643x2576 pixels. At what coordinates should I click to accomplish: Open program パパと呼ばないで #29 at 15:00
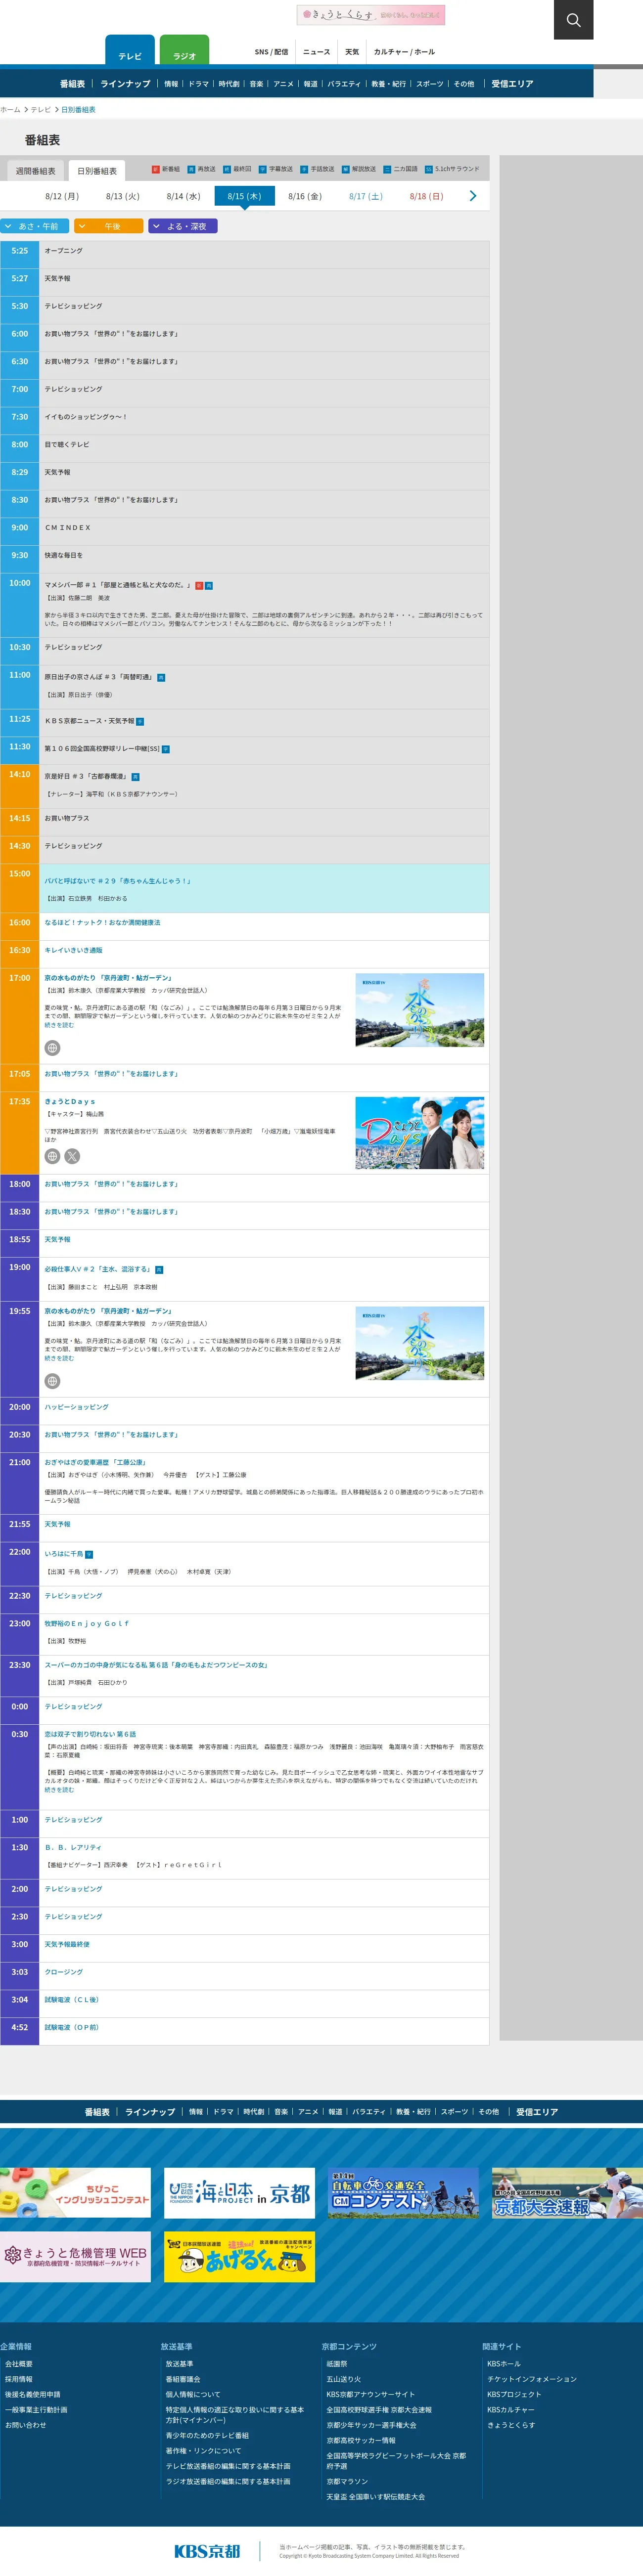(x=118, y=881)
